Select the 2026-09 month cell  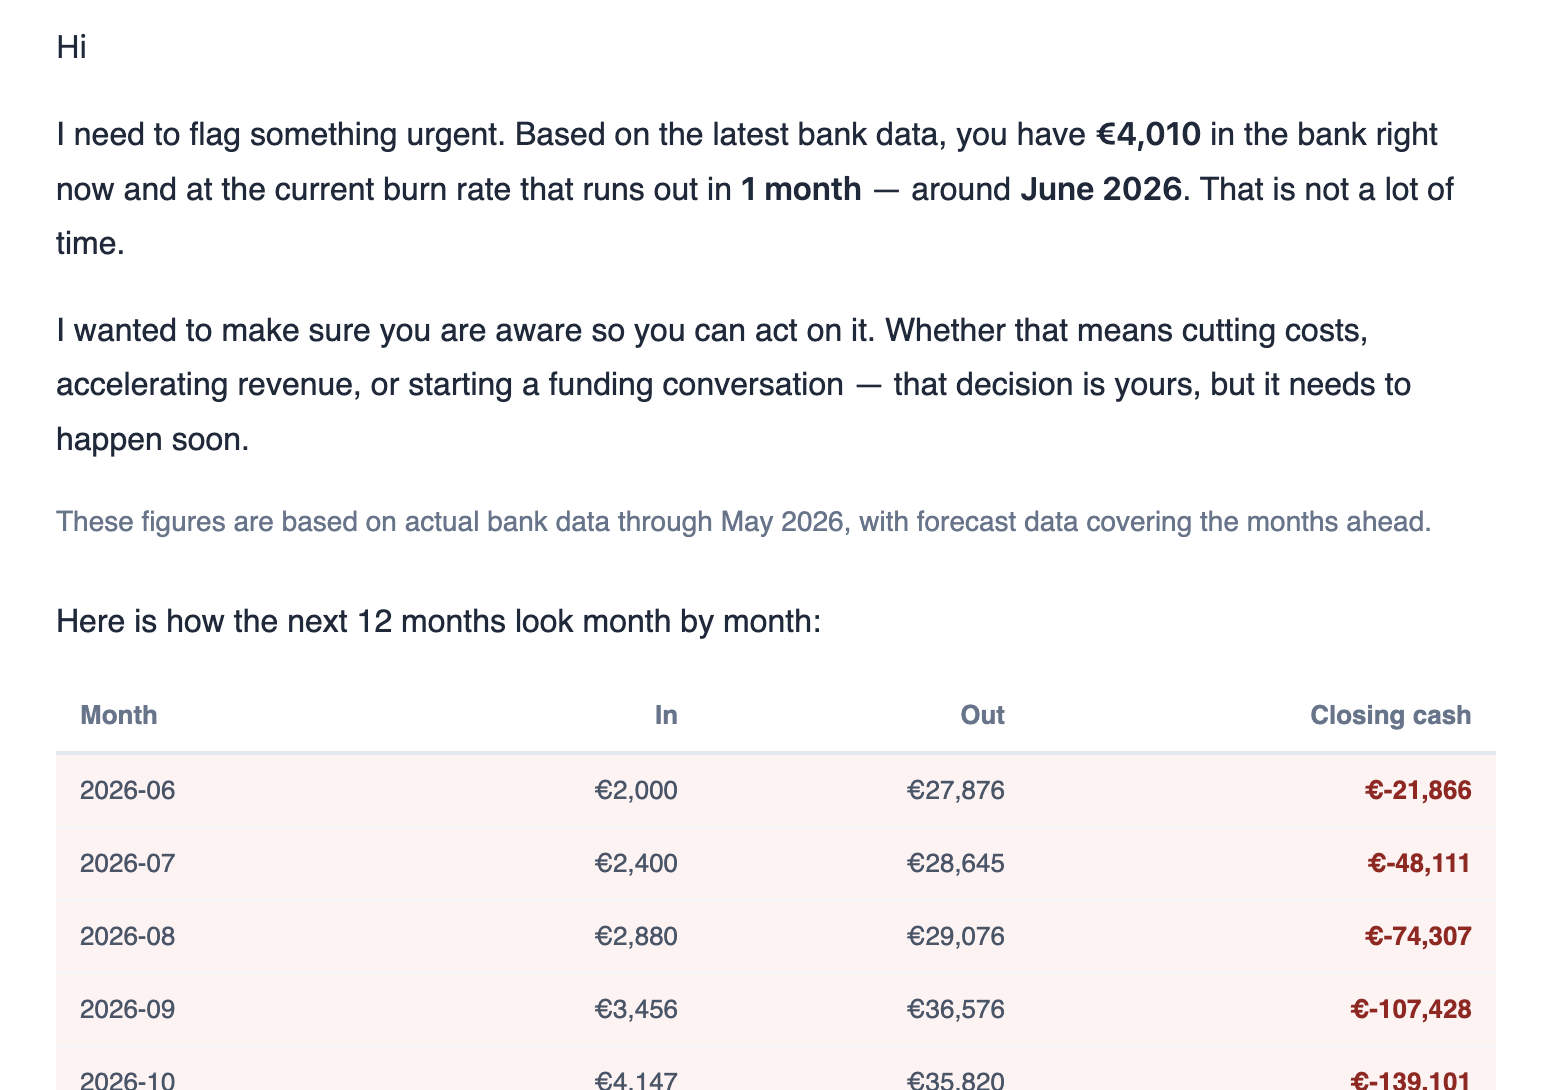click(x=128, y=1009)
